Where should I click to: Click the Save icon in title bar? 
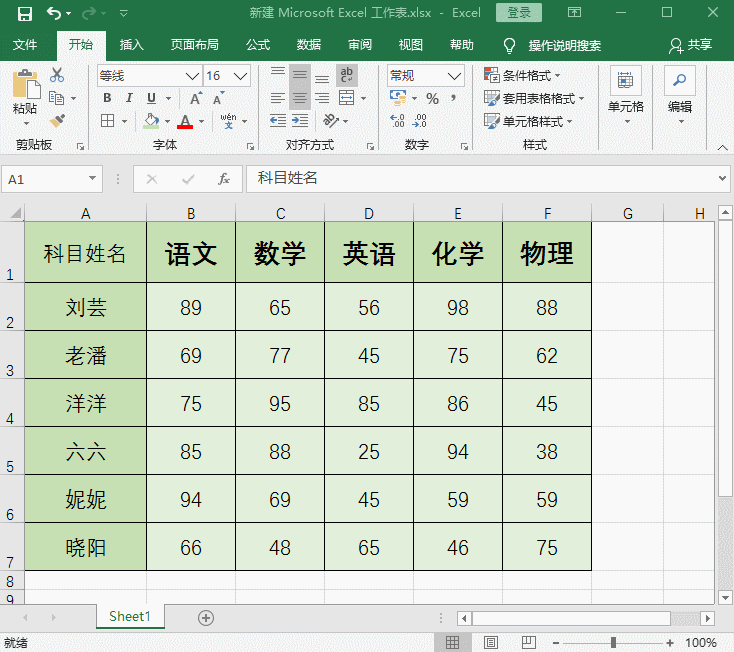click(24, 14)
